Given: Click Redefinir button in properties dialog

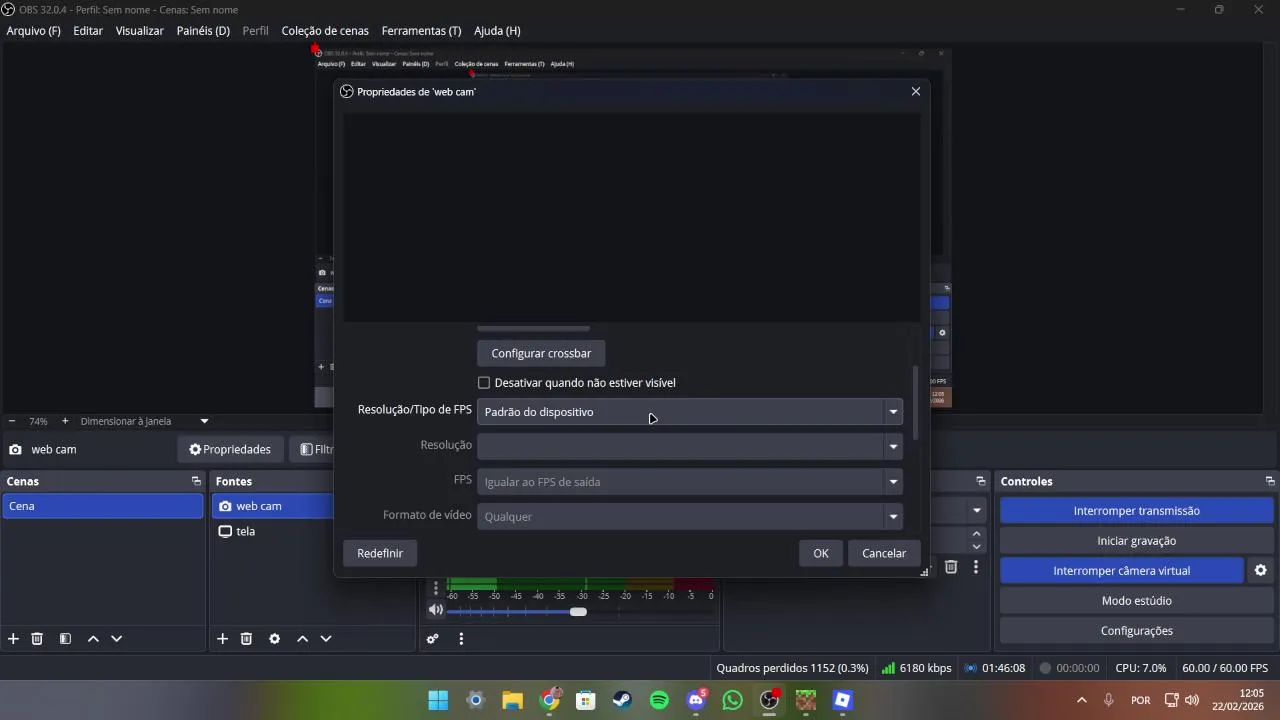Looking at the screenshot, I should click(x=380, y=553).
